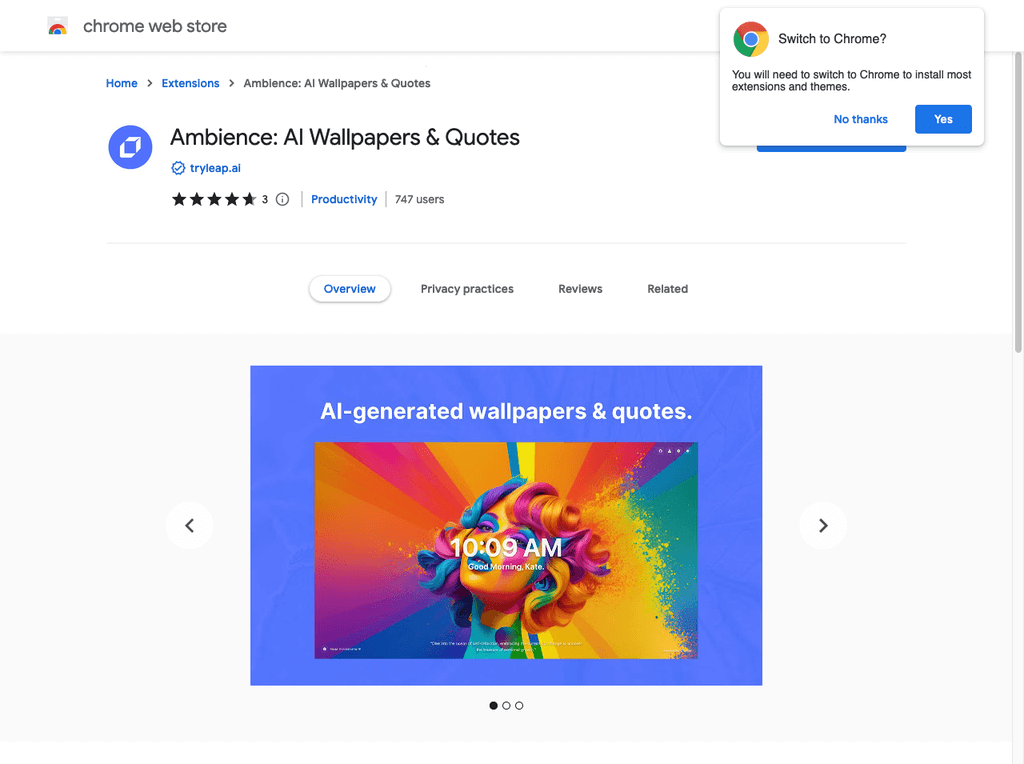Show the previous screenshot with left arrow
Viewport: 1024px width, 764px height.
point(189,525)
